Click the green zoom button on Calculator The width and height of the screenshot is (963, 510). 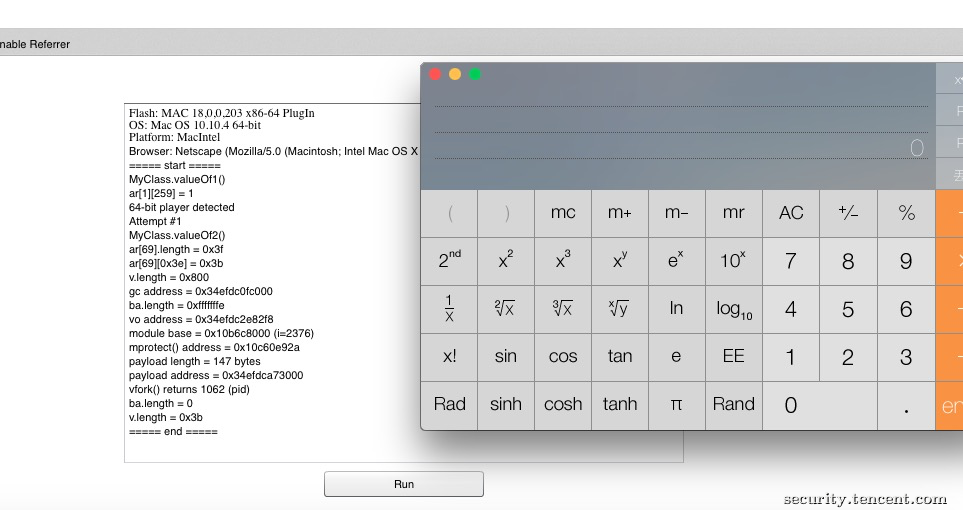[x=475, y=74]
